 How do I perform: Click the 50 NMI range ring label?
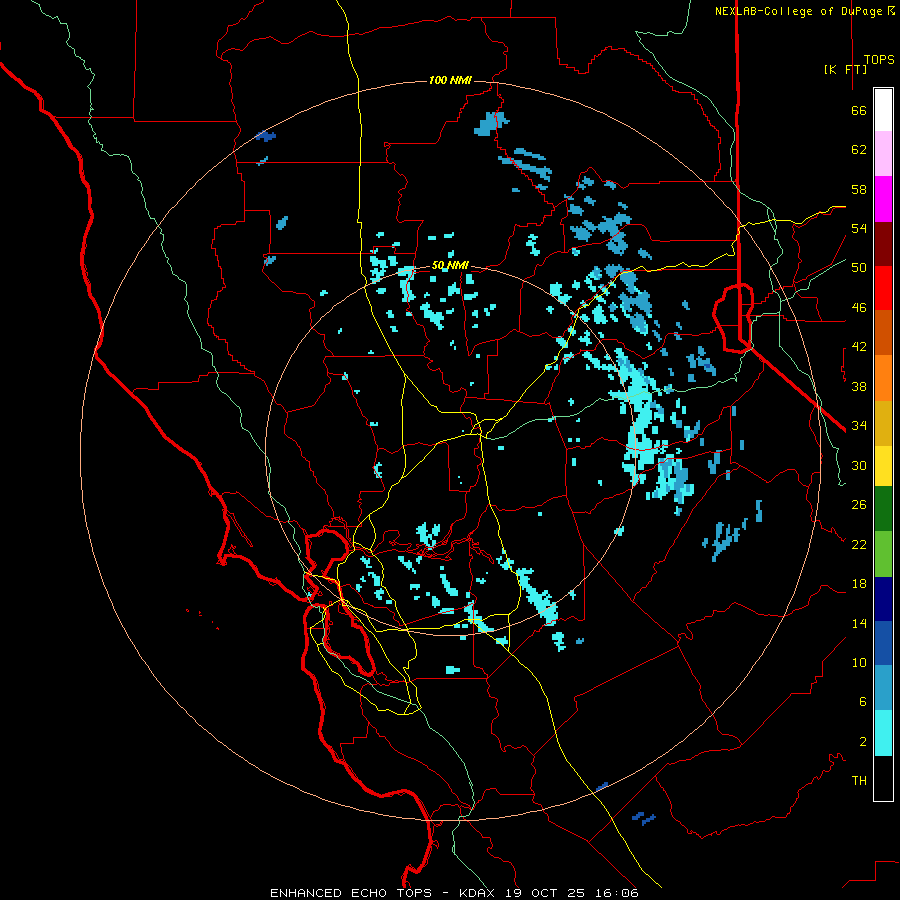click(450, 265)
